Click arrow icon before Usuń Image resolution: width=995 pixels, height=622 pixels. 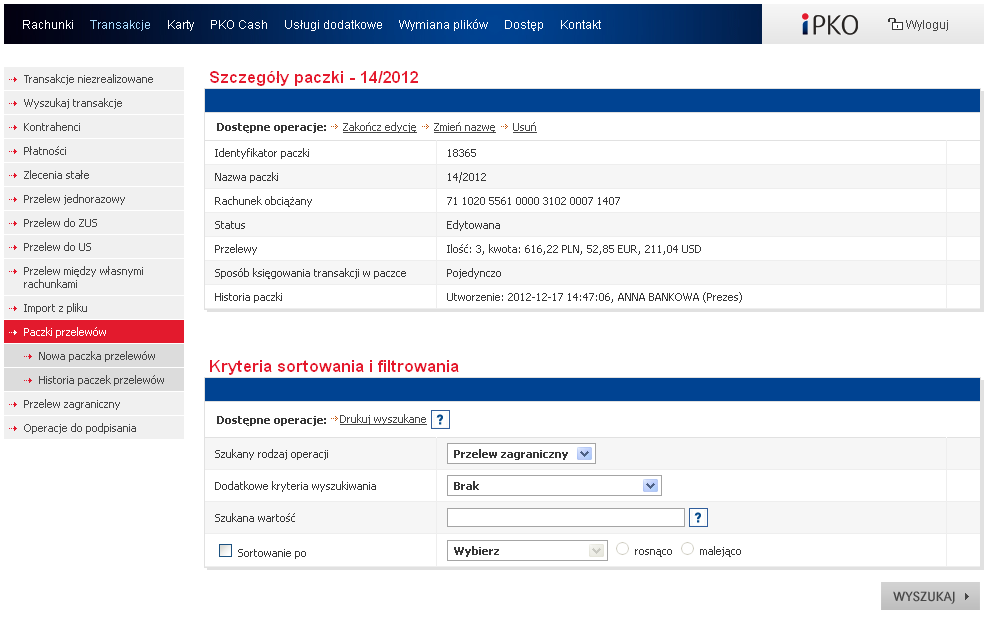click(504, 127)
